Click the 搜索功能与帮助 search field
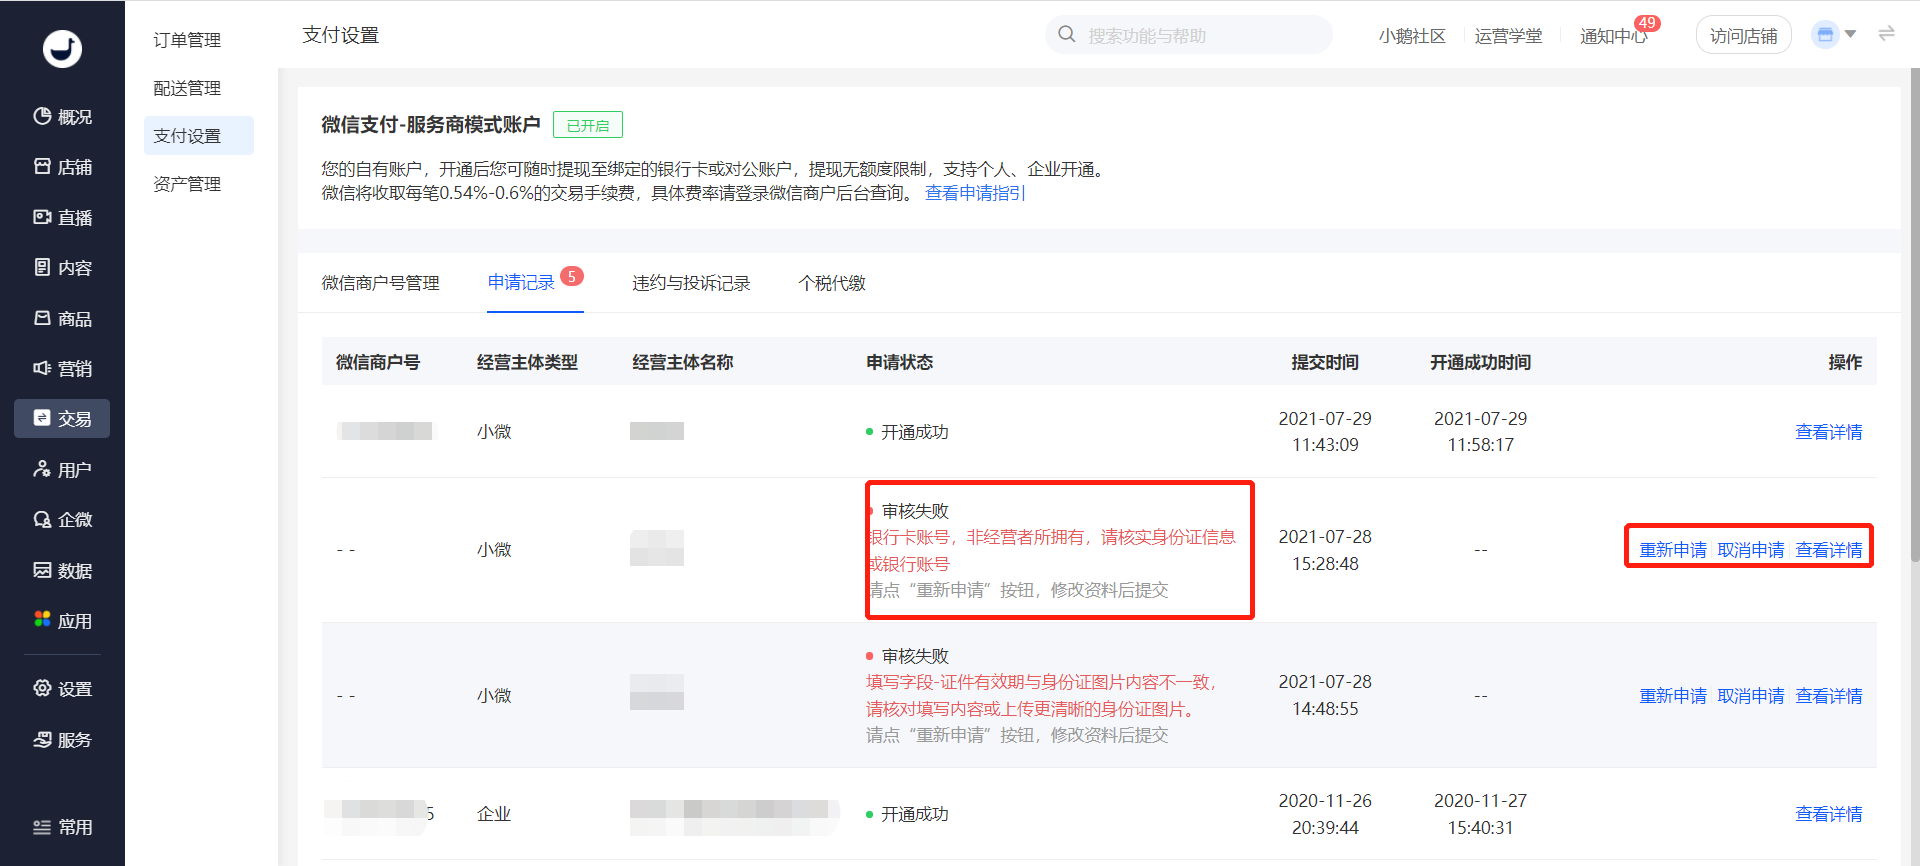The image size is (1920, 866). (x=1189, y=35)
